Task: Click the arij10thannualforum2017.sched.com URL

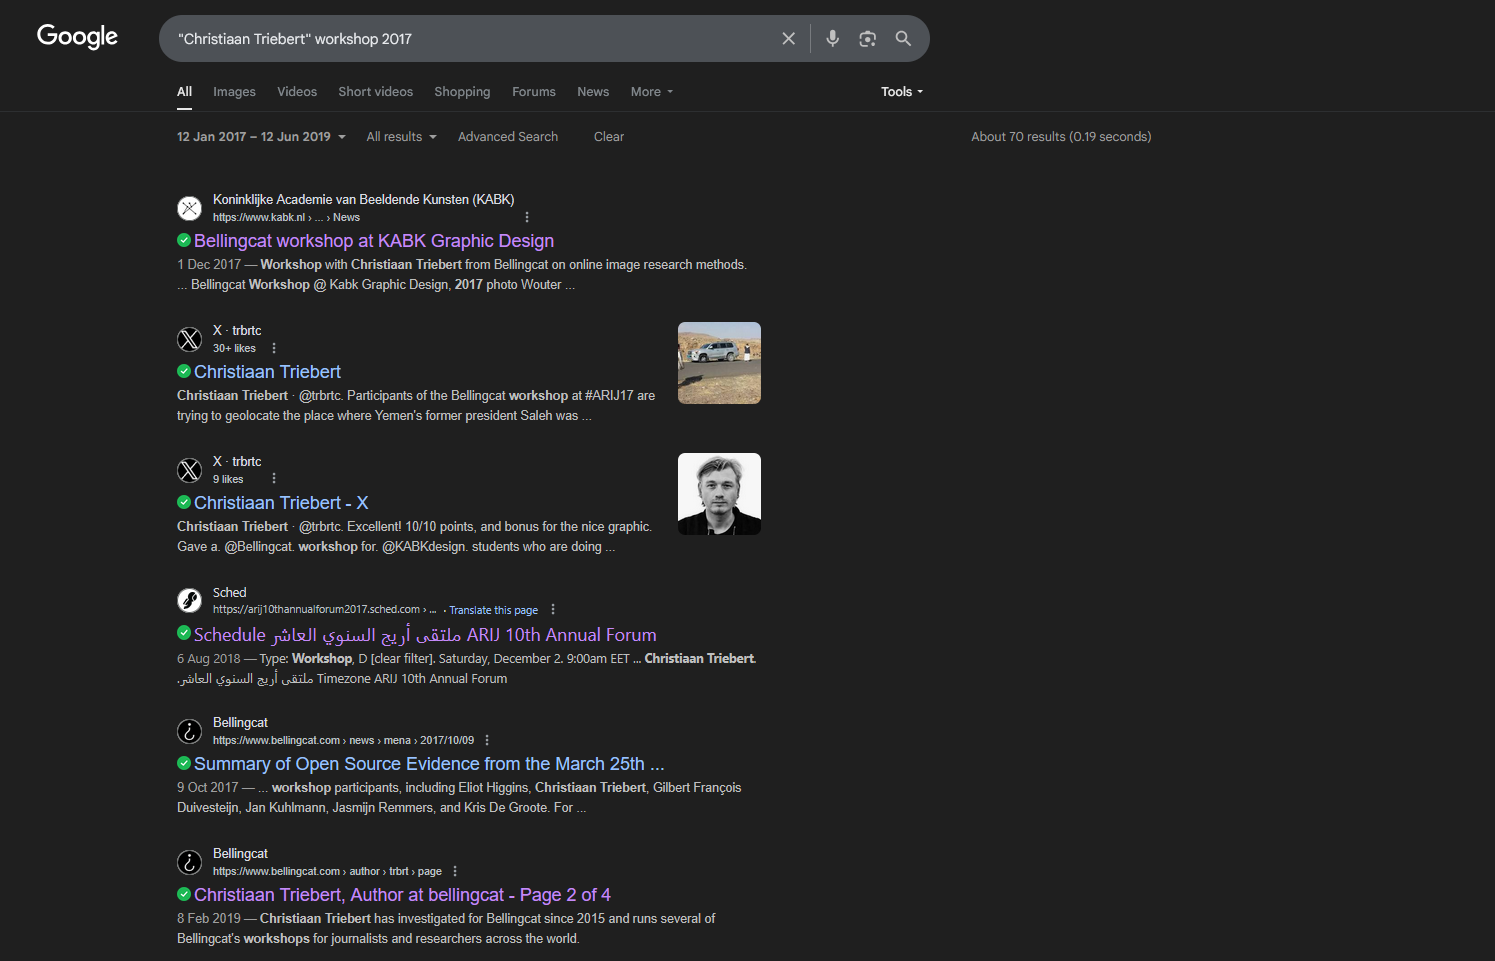Action: (x=324, y=609)
